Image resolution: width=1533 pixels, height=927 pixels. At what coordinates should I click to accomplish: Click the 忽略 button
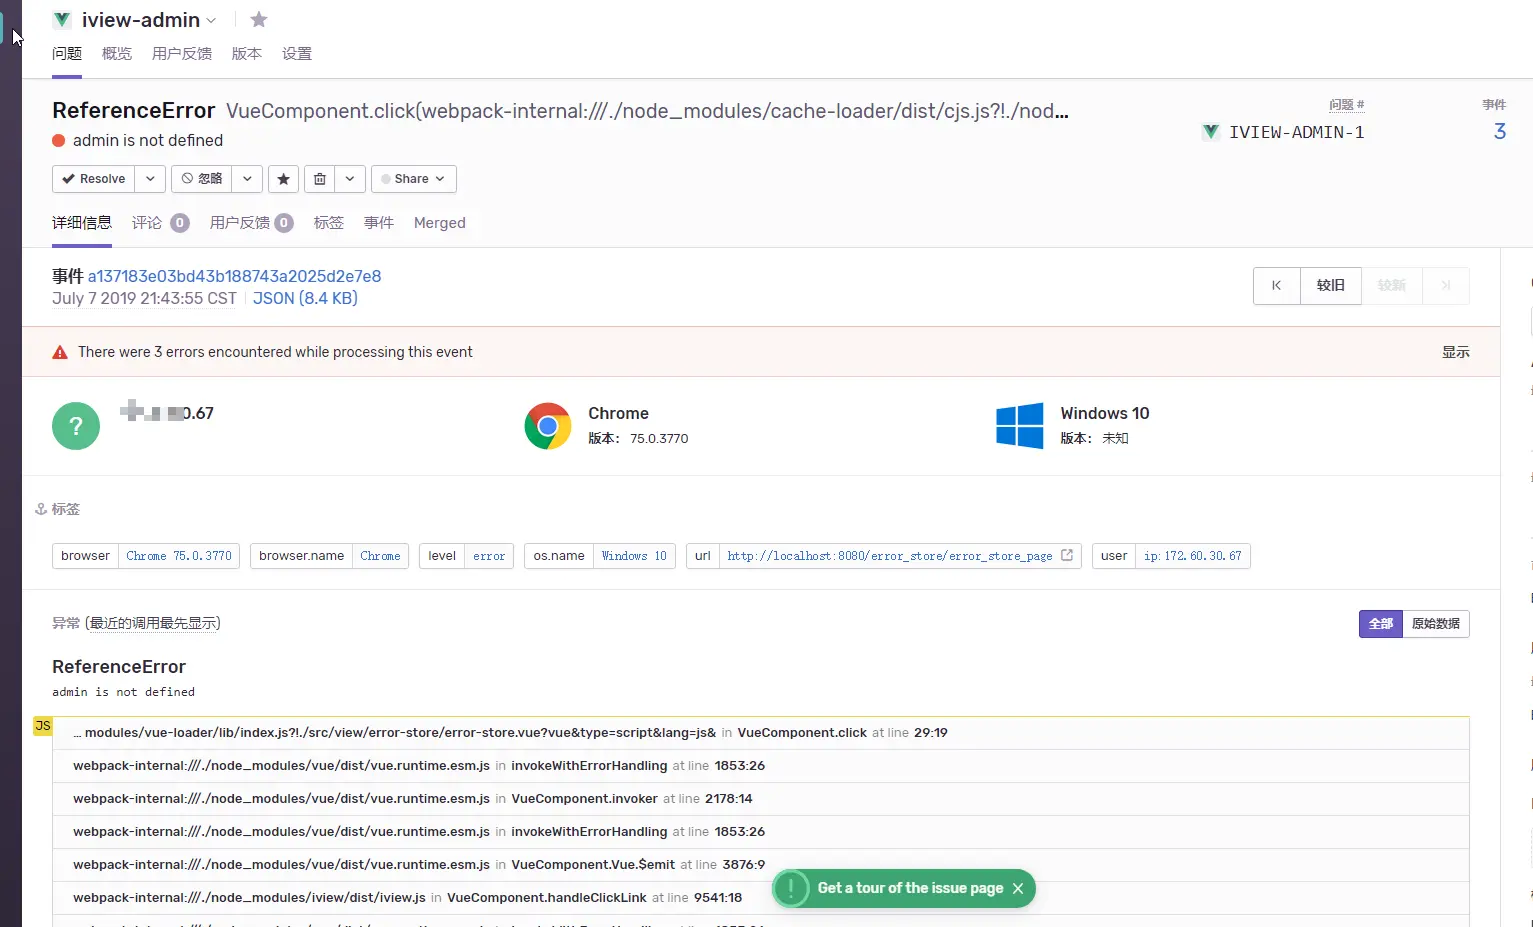(202, 179)
